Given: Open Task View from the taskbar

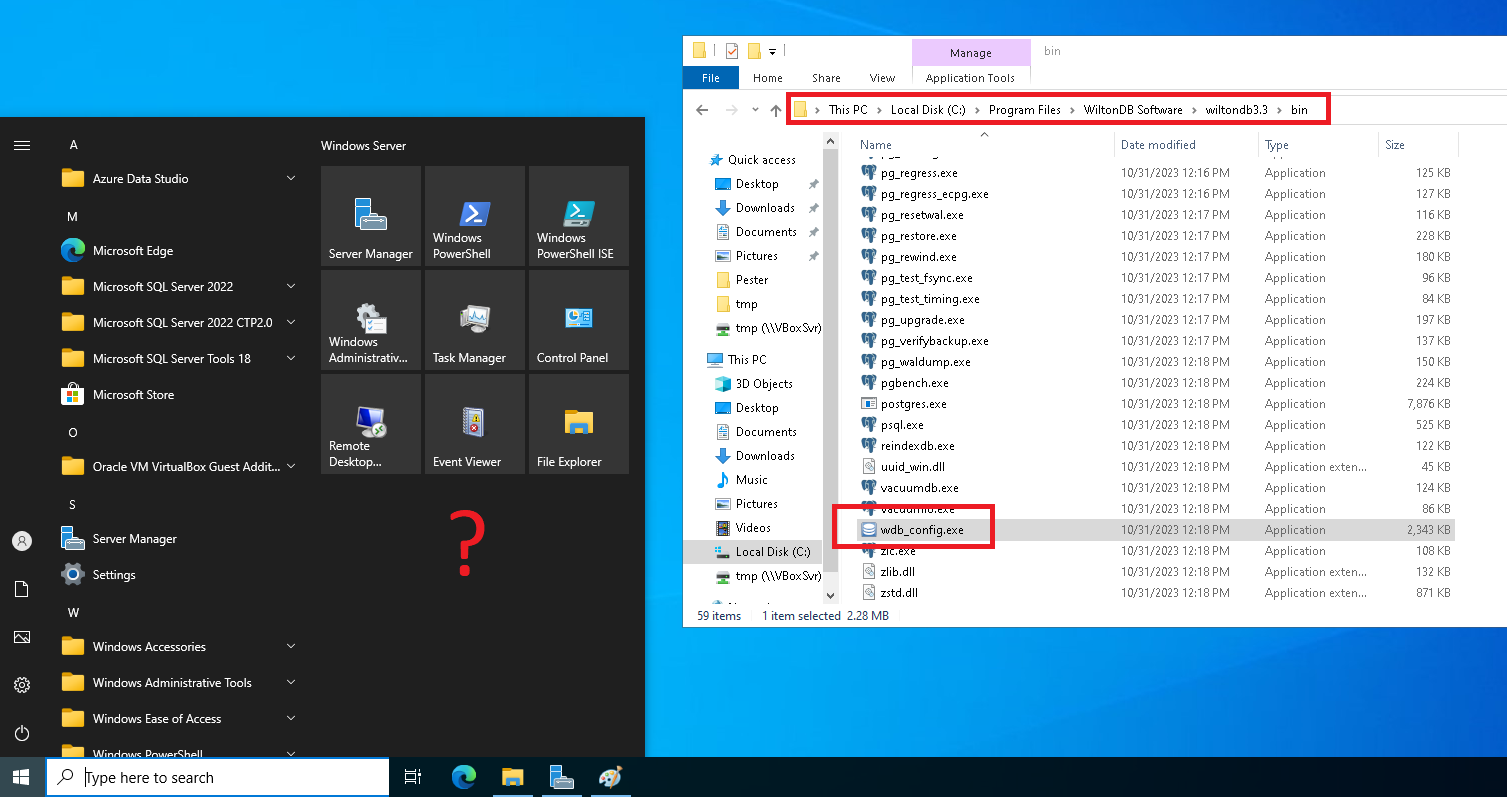Looking at the screenshot, I should tap(412, 777).
